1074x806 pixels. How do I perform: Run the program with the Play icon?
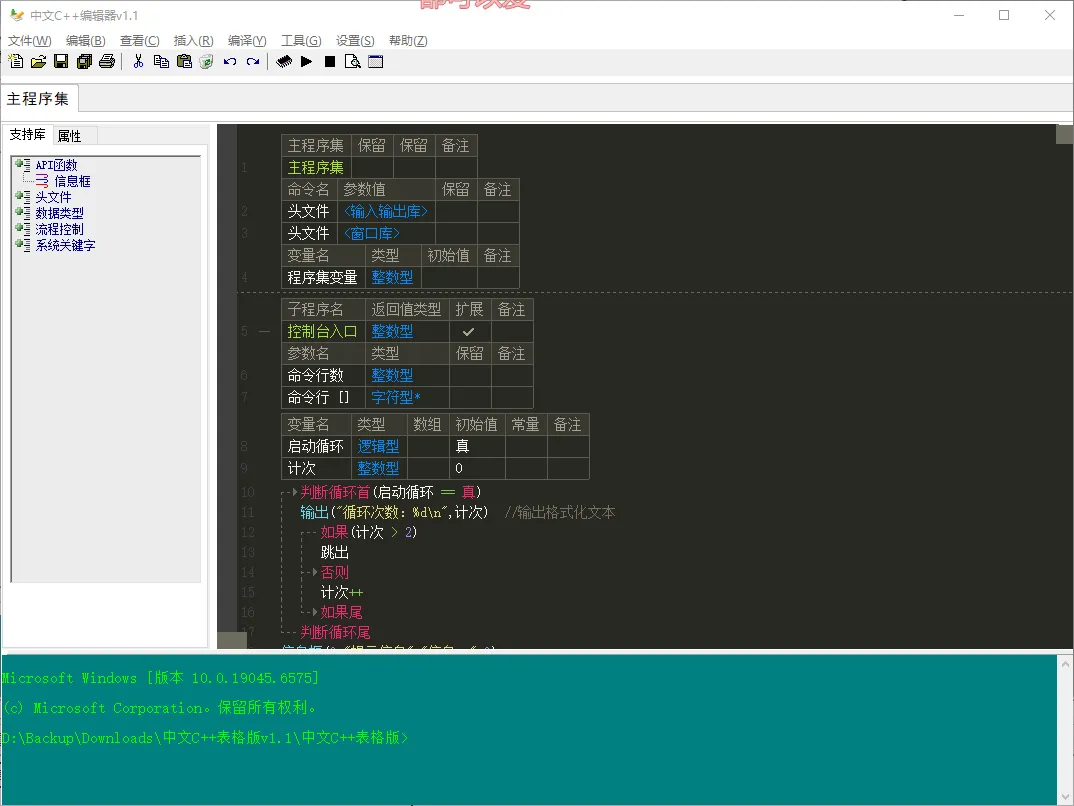tap(306, 62)
